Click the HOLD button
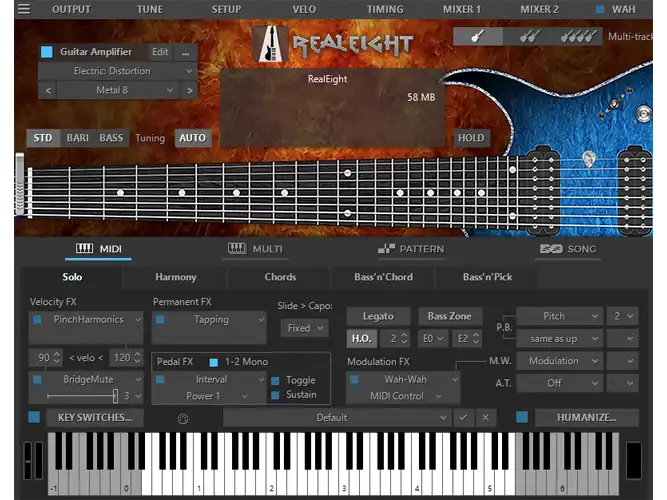667x500 pixels. point(471,138)
